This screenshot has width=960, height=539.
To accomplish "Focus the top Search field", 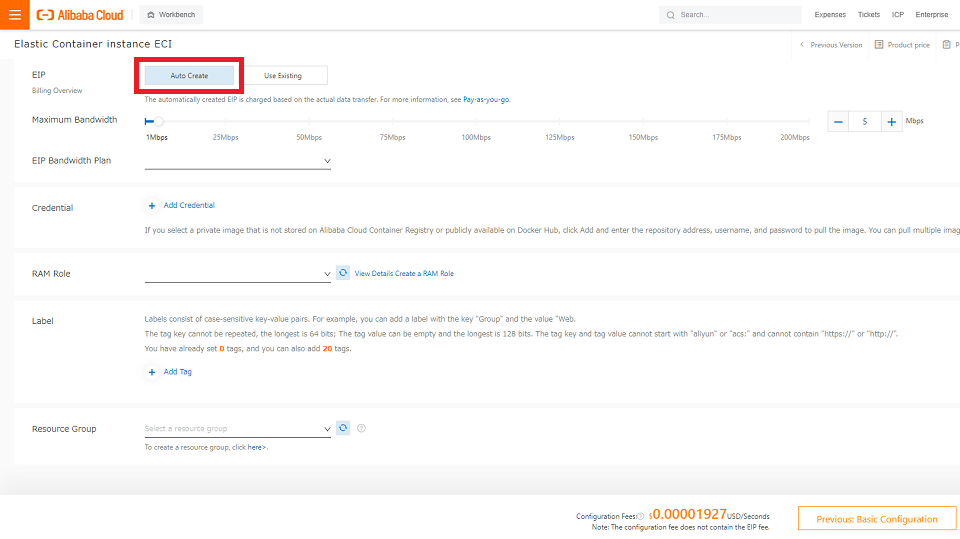I will click(730, 15).
